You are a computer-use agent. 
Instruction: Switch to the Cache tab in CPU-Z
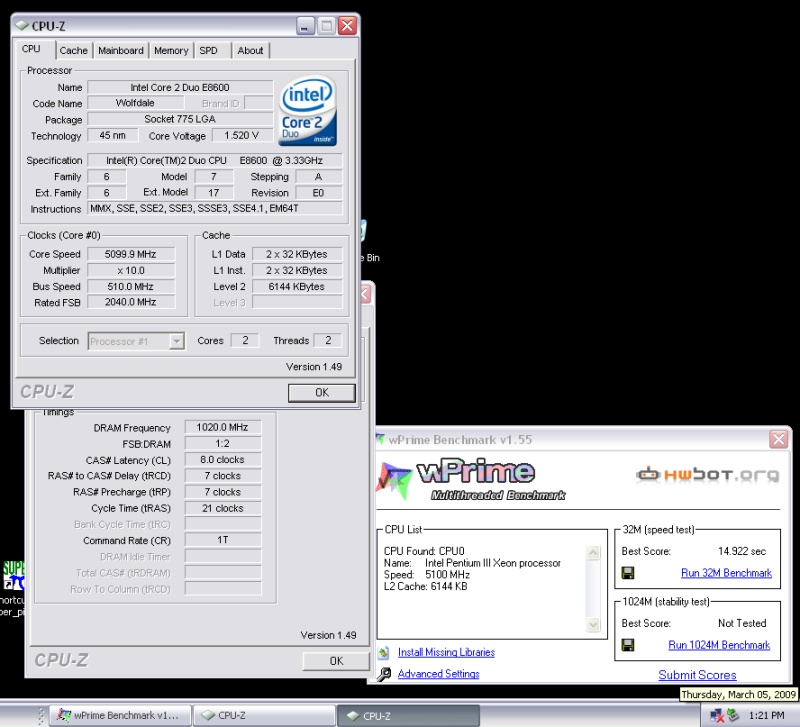(73, 51)
